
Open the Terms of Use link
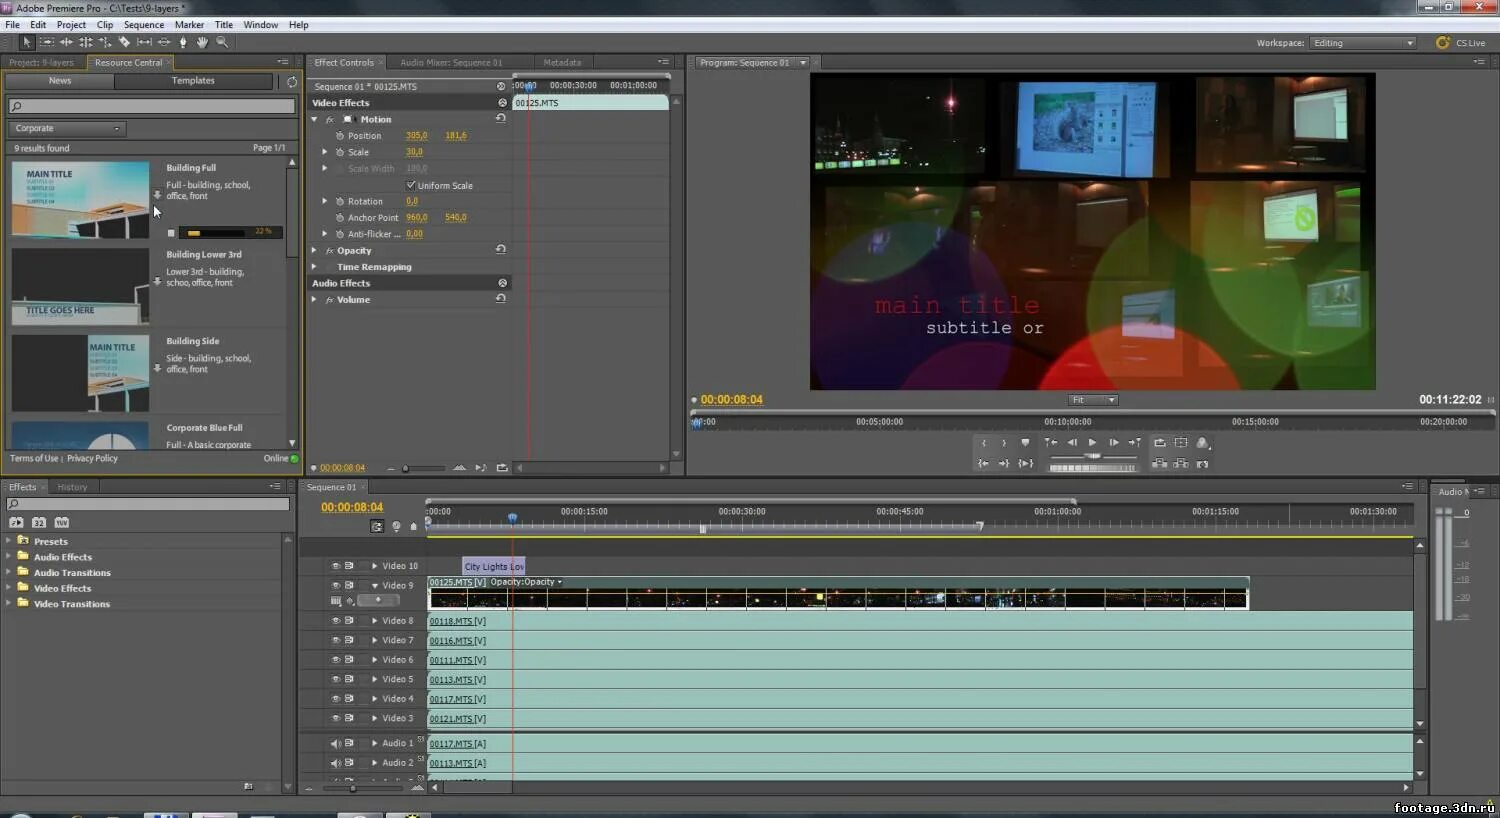click(34, 458)
